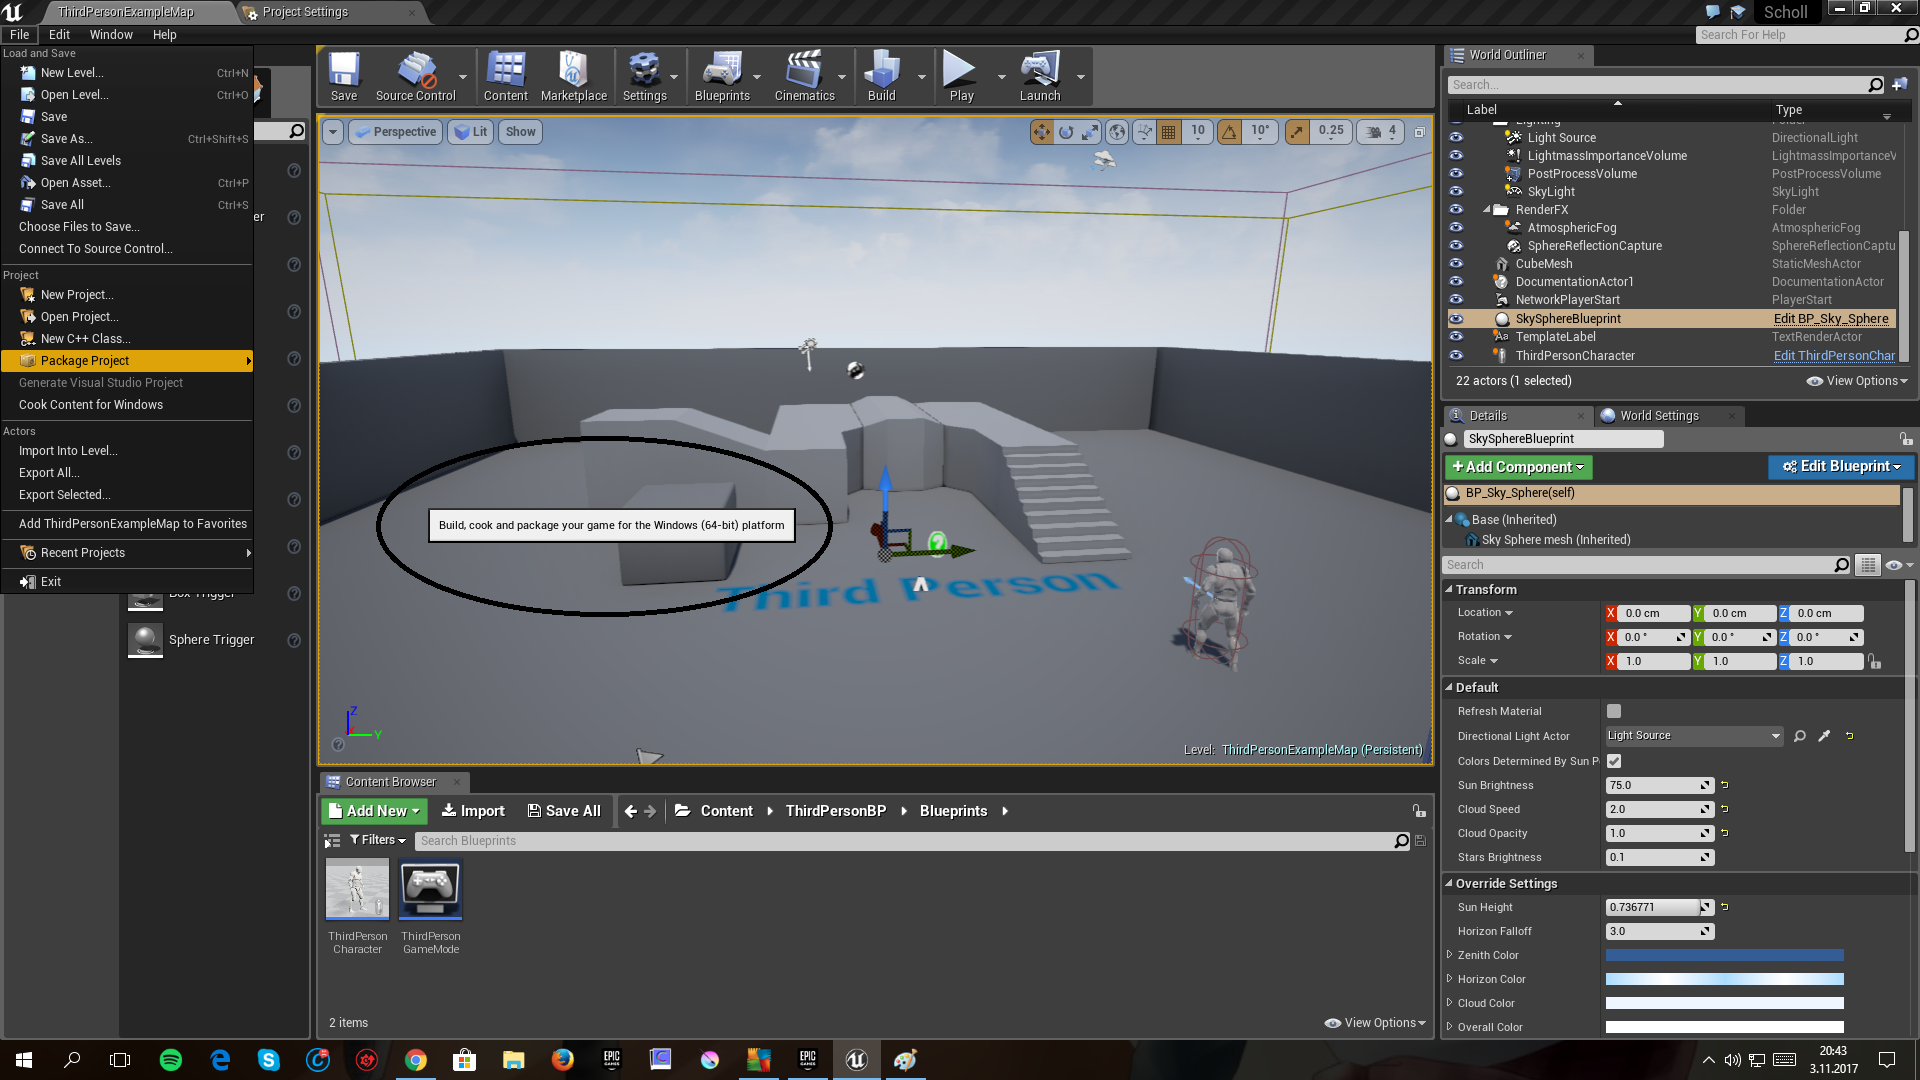Select the rotate gizmo mode icon
This screenshot has width=1920, height=1080.
(x=1066, y=132)
